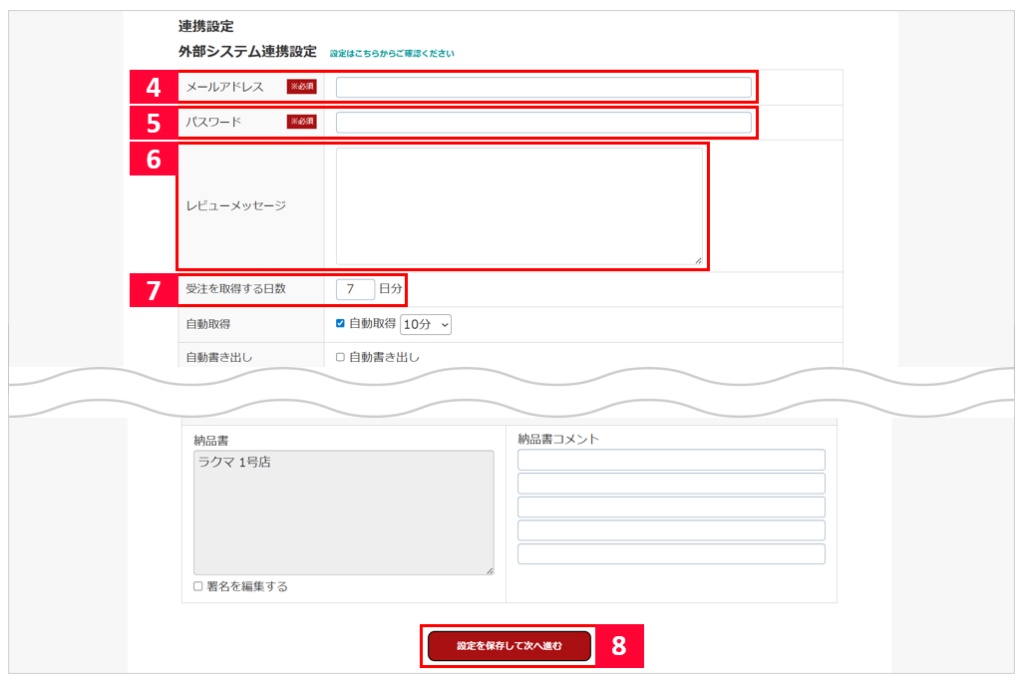Screen dimensions: 1024x683
Task: Select the fourth 納品書コメント field
Action: 671,530
